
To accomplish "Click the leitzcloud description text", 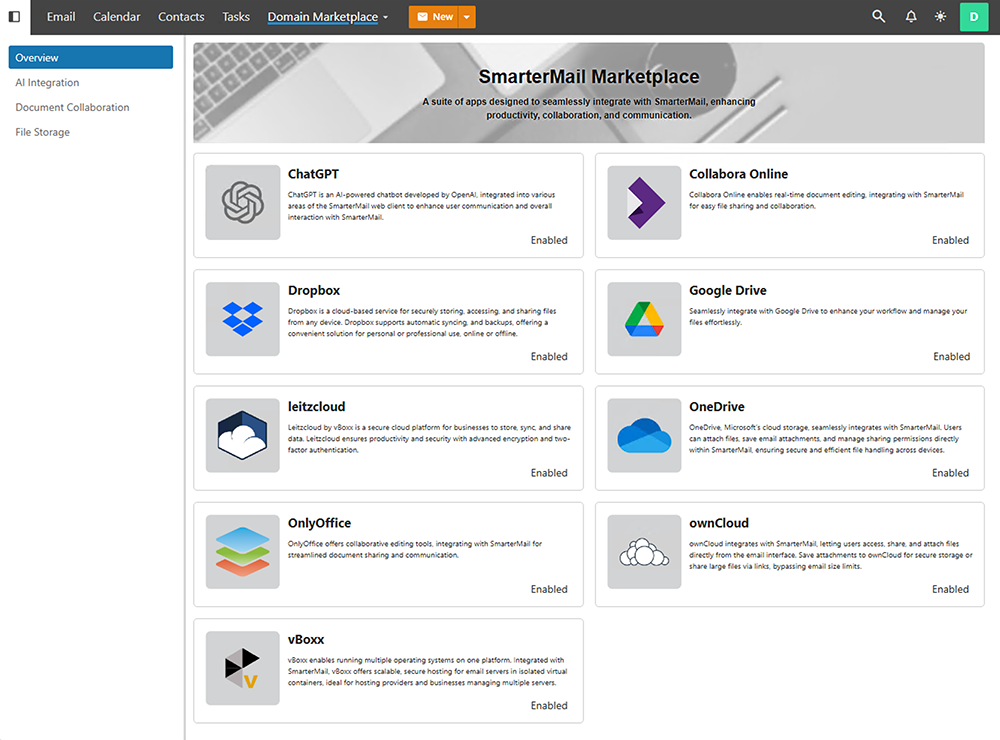I will pos(429,438).
